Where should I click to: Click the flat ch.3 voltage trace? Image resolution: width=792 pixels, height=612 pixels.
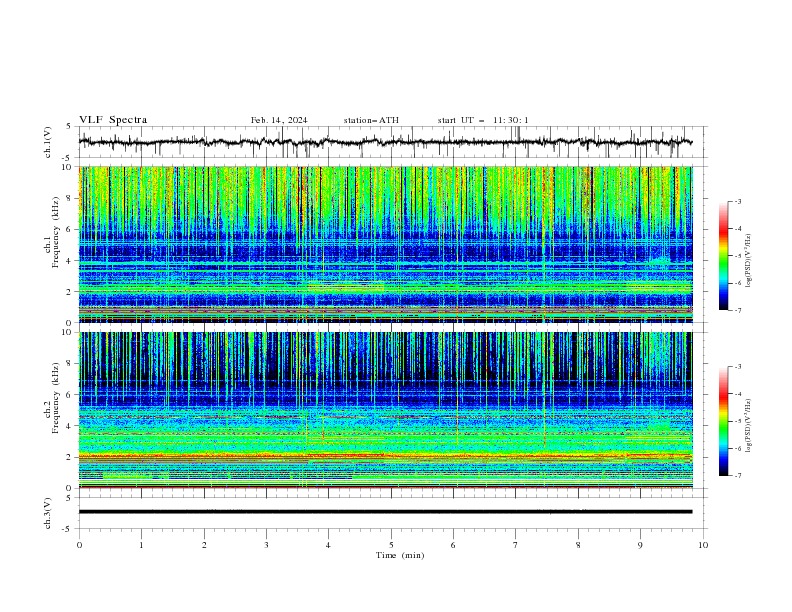[385, 512]
